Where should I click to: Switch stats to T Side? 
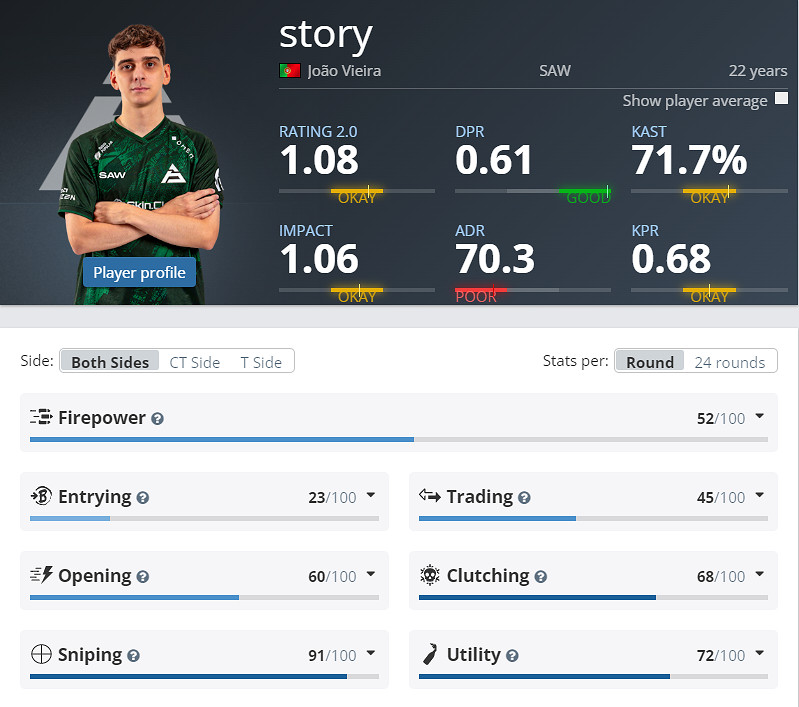click(x=260, y=362)
